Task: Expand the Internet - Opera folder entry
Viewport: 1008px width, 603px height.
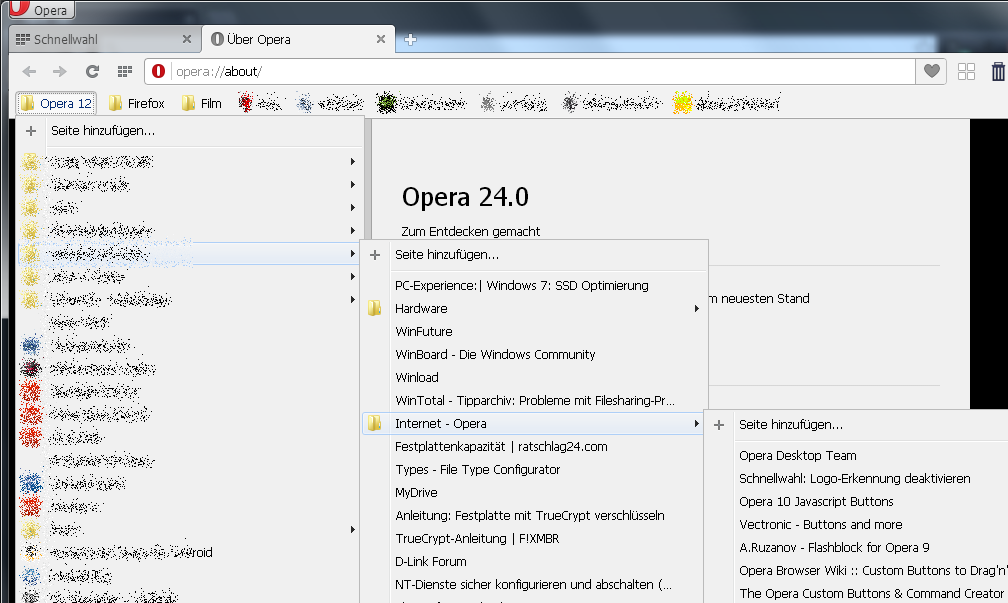Action: [532, 424]
